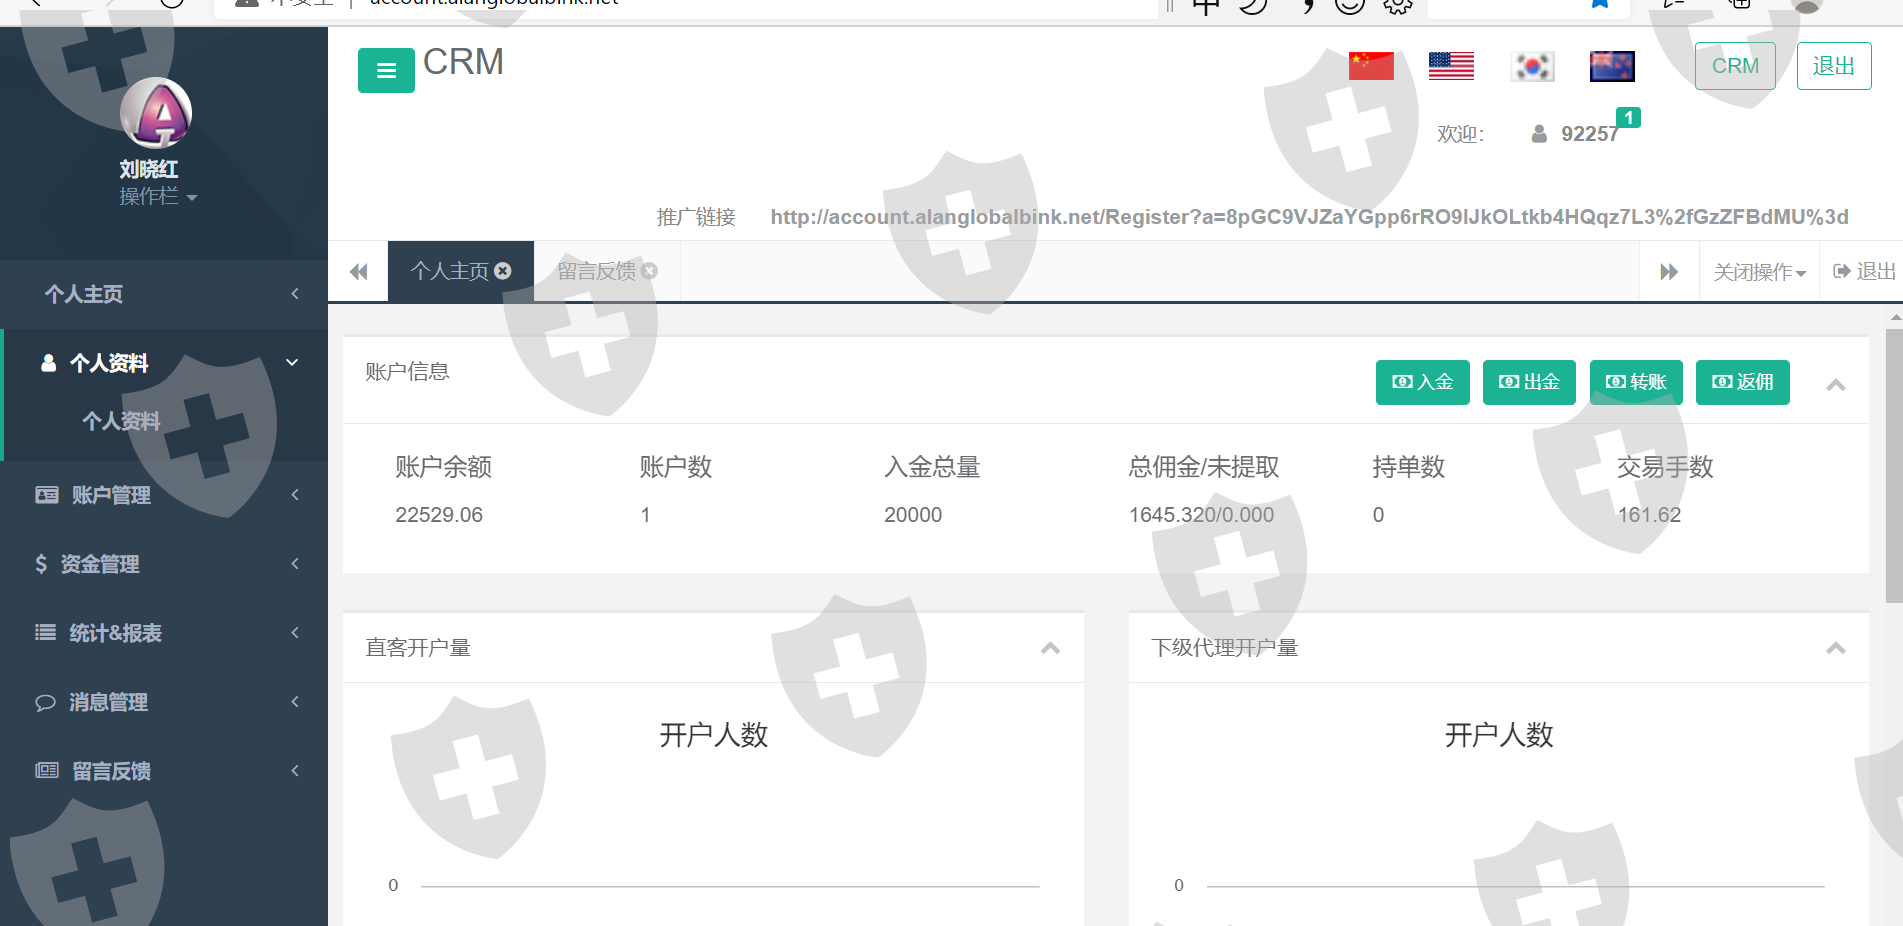Click the person icon beside 个人资料
1903x926 pixels.
pyautogui.click(x=48, y=363)
